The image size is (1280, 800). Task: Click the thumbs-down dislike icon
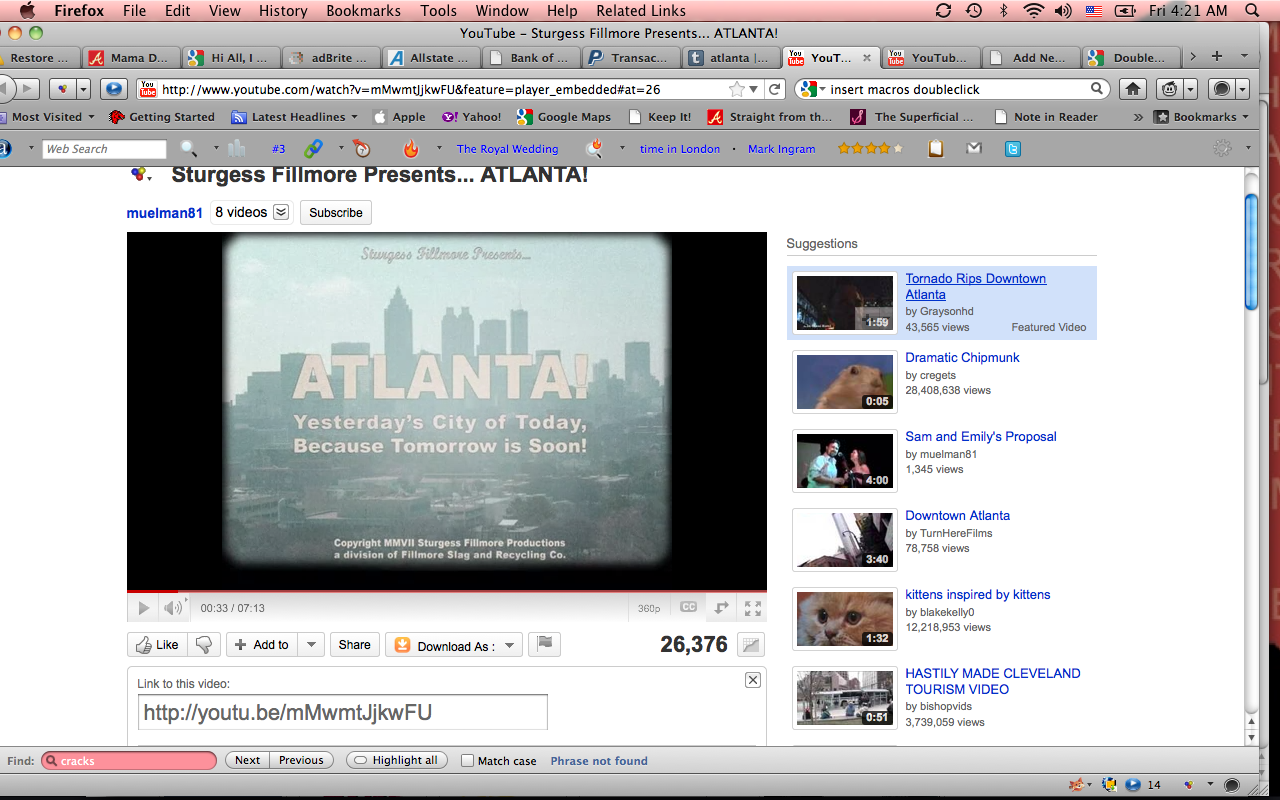(204, 645)
